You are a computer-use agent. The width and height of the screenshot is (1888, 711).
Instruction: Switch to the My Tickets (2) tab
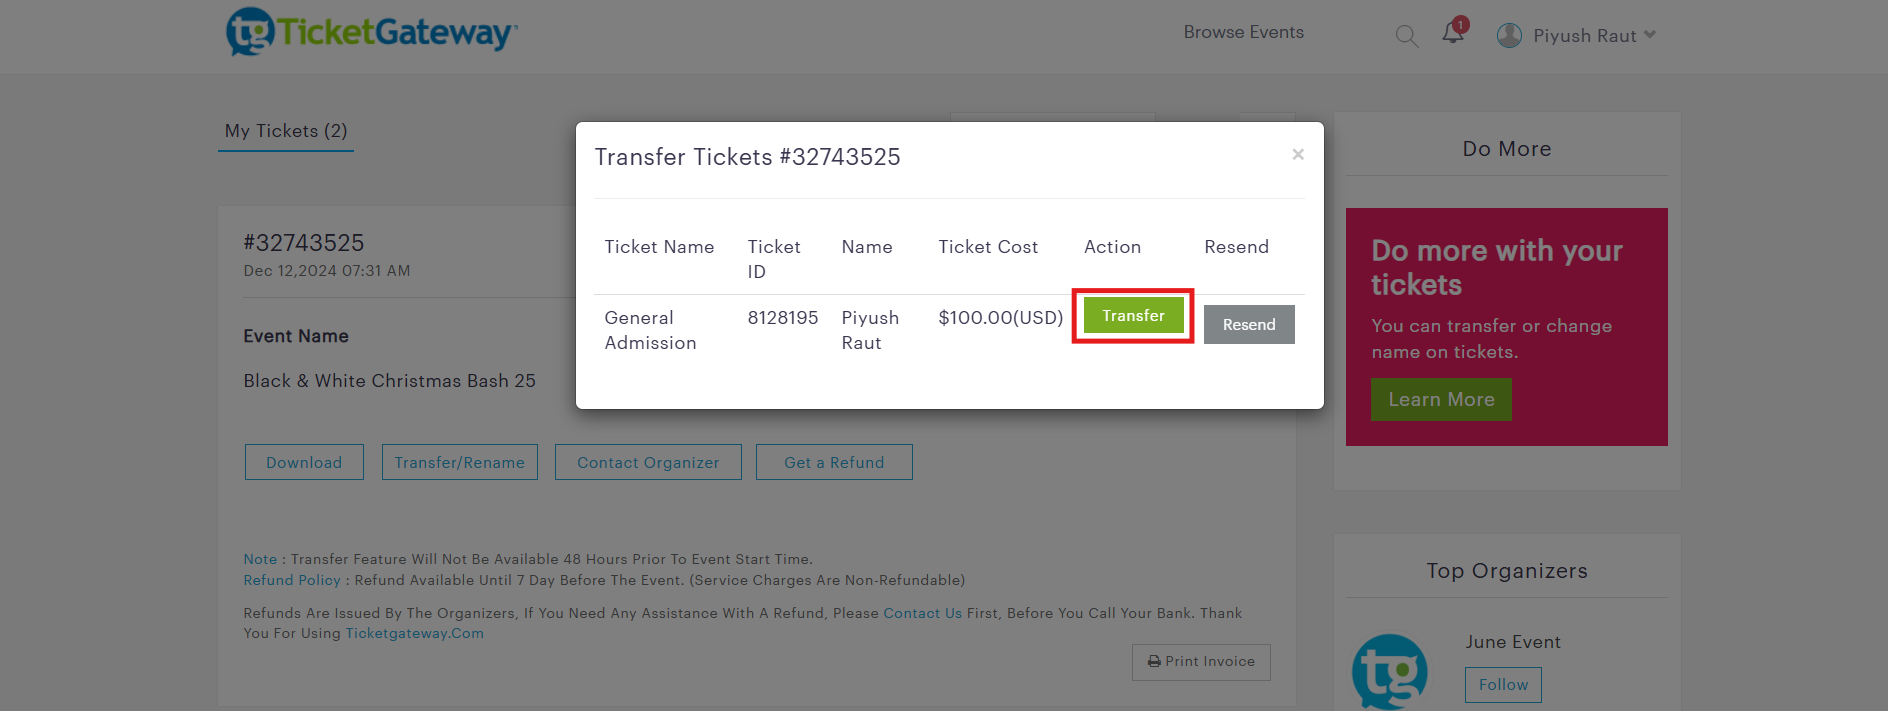click(286, 131)
